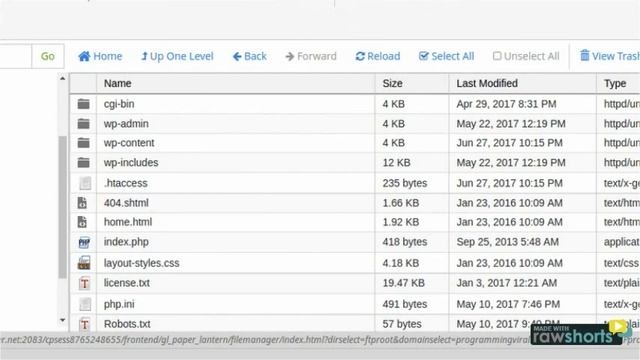Click the license.txt text file icon
Image resolution: width=640 pixels, height=360 pixels.
click(84, 283)
